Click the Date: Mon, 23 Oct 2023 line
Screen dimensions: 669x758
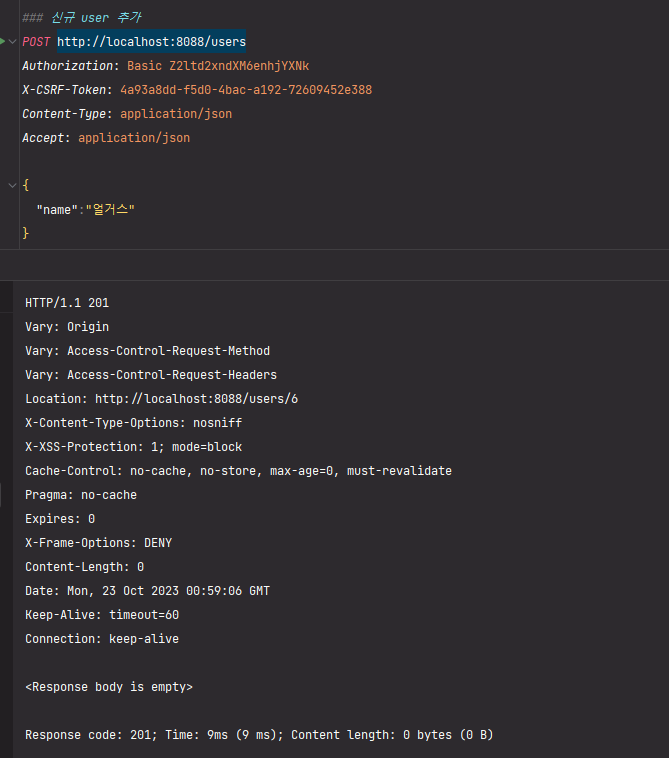point(147,591)
